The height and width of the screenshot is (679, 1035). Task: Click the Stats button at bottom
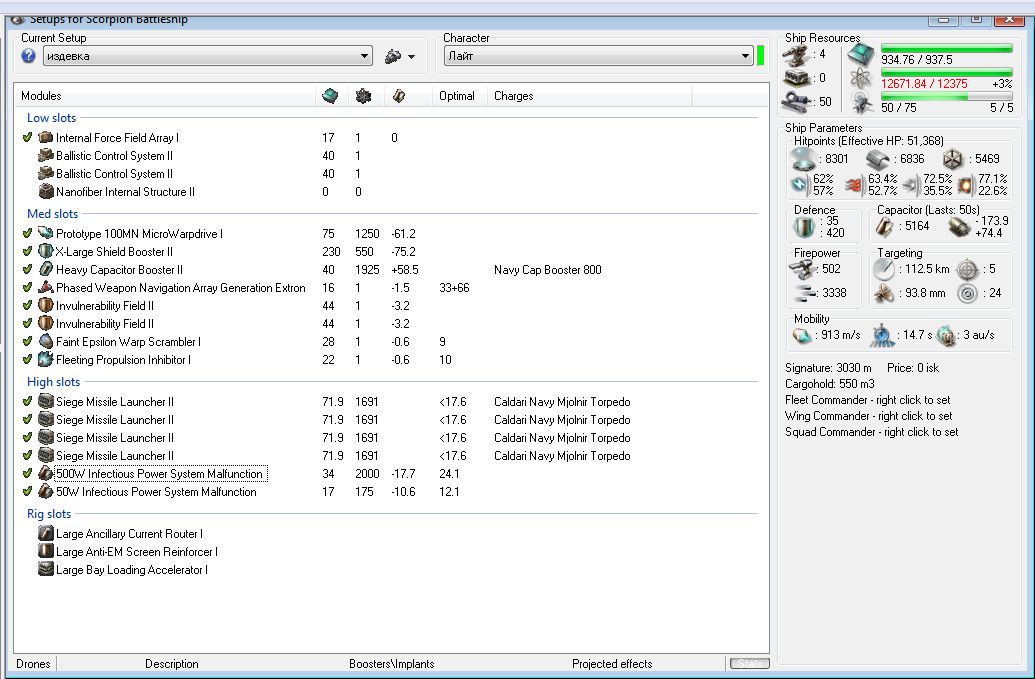click(x=748, y=664)
